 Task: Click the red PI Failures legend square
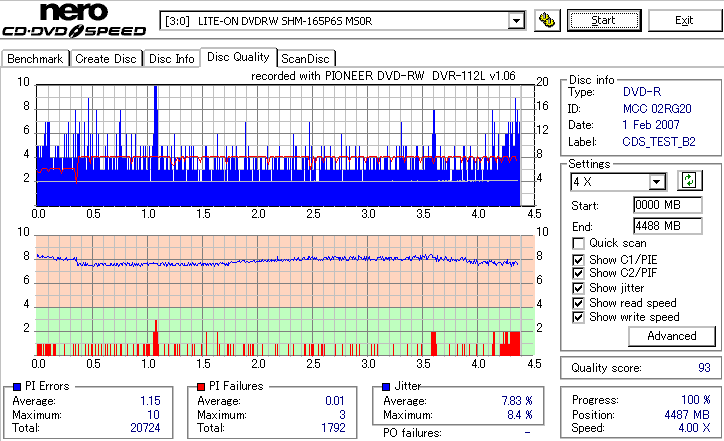tap(201, 387)
